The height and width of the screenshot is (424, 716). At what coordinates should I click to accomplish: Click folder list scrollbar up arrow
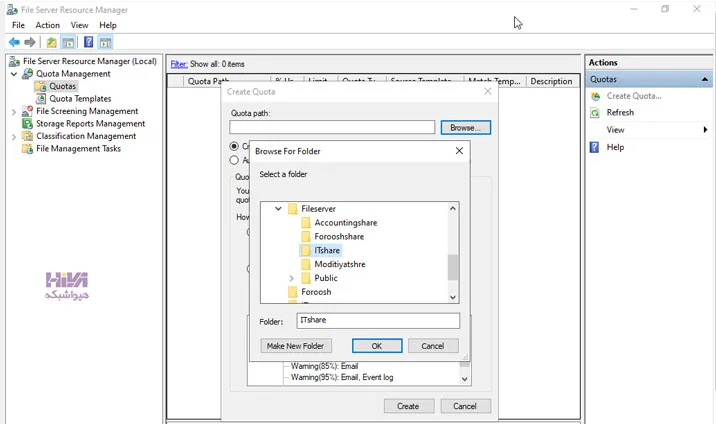tap(453, 208)
